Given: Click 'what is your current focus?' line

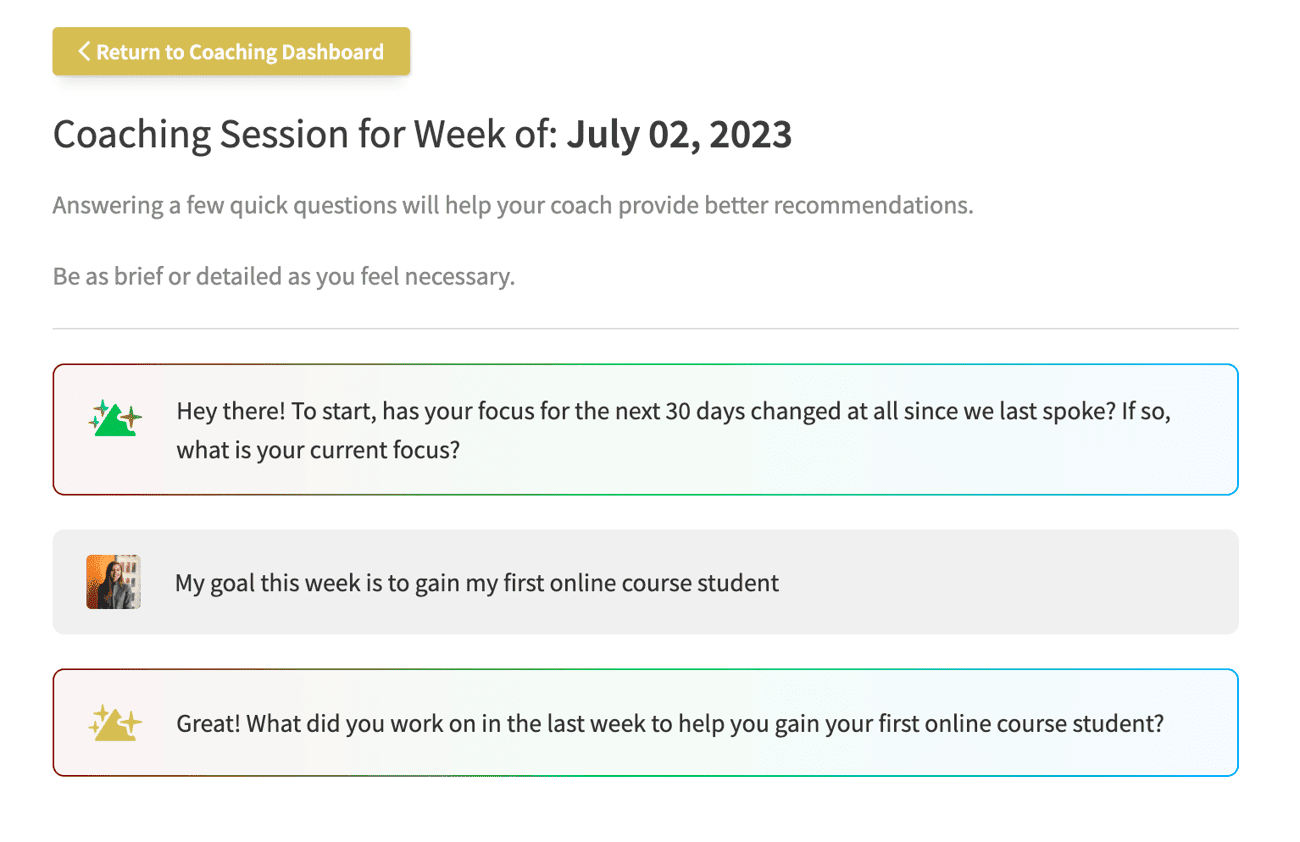Looking at the screenshot, I should click(x=318, y=449).
